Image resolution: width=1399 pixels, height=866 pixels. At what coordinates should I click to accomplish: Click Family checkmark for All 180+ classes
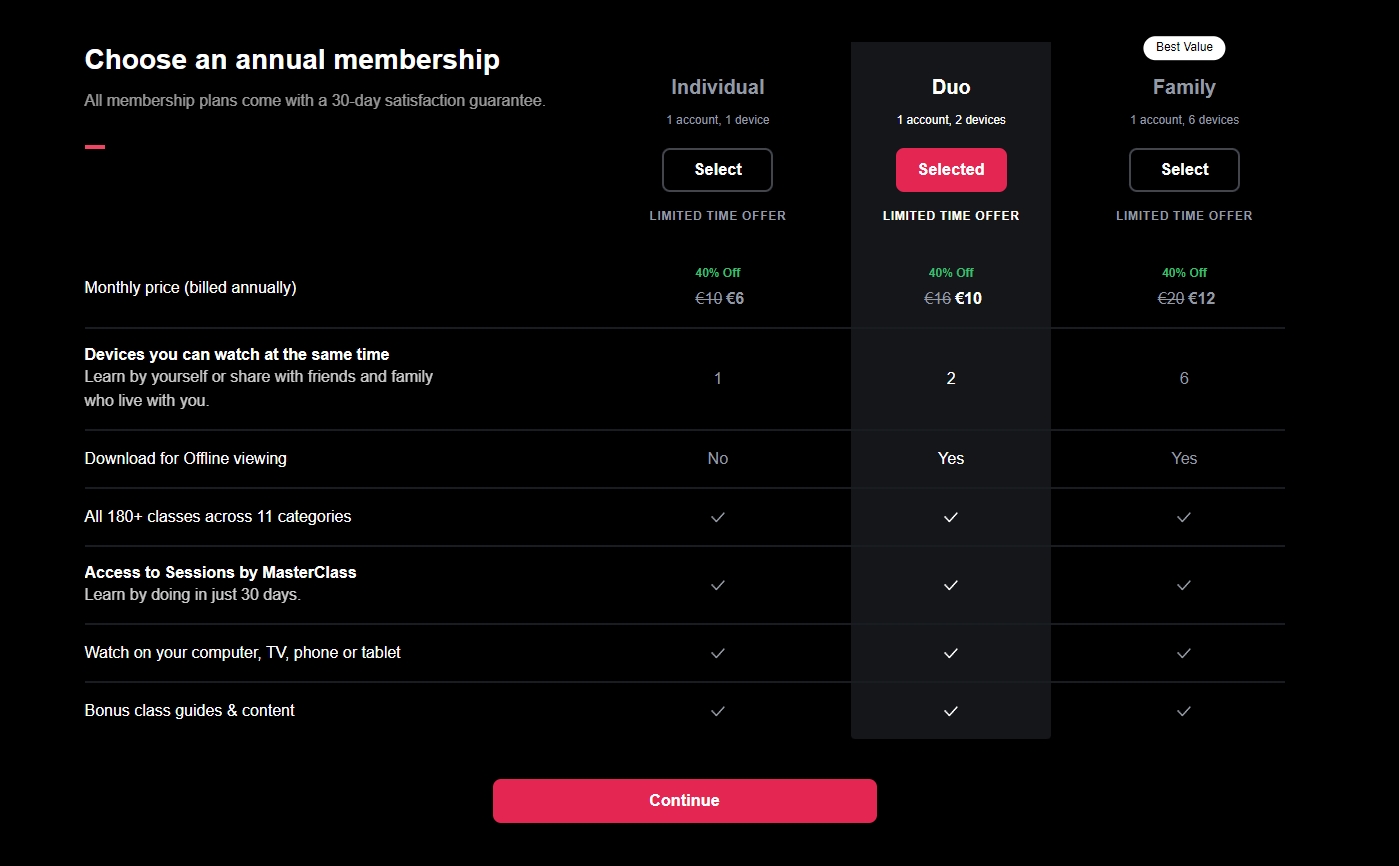click(x=1184, y=517)
